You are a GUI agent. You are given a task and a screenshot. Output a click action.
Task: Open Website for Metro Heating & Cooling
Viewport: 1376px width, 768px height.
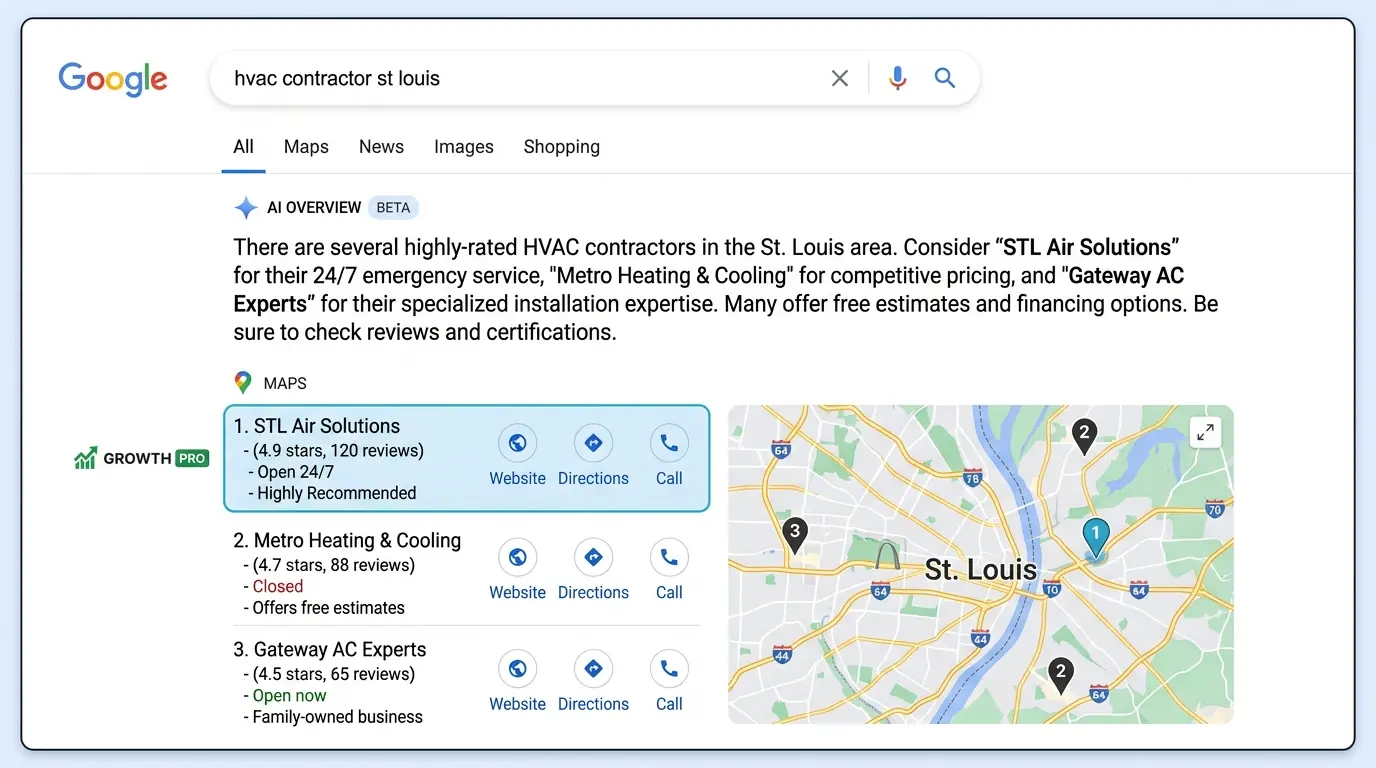517,570
